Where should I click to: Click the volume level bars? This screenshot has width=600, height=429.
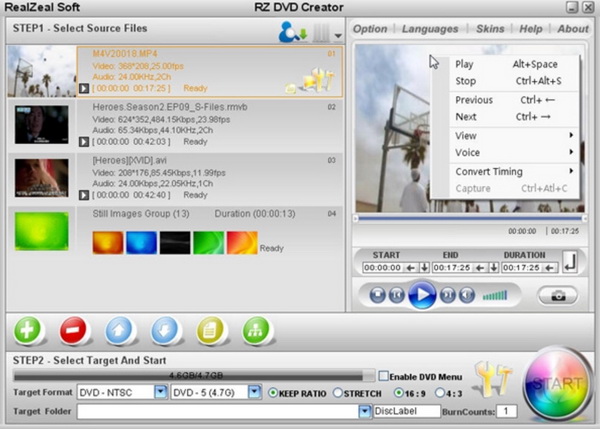494,295
